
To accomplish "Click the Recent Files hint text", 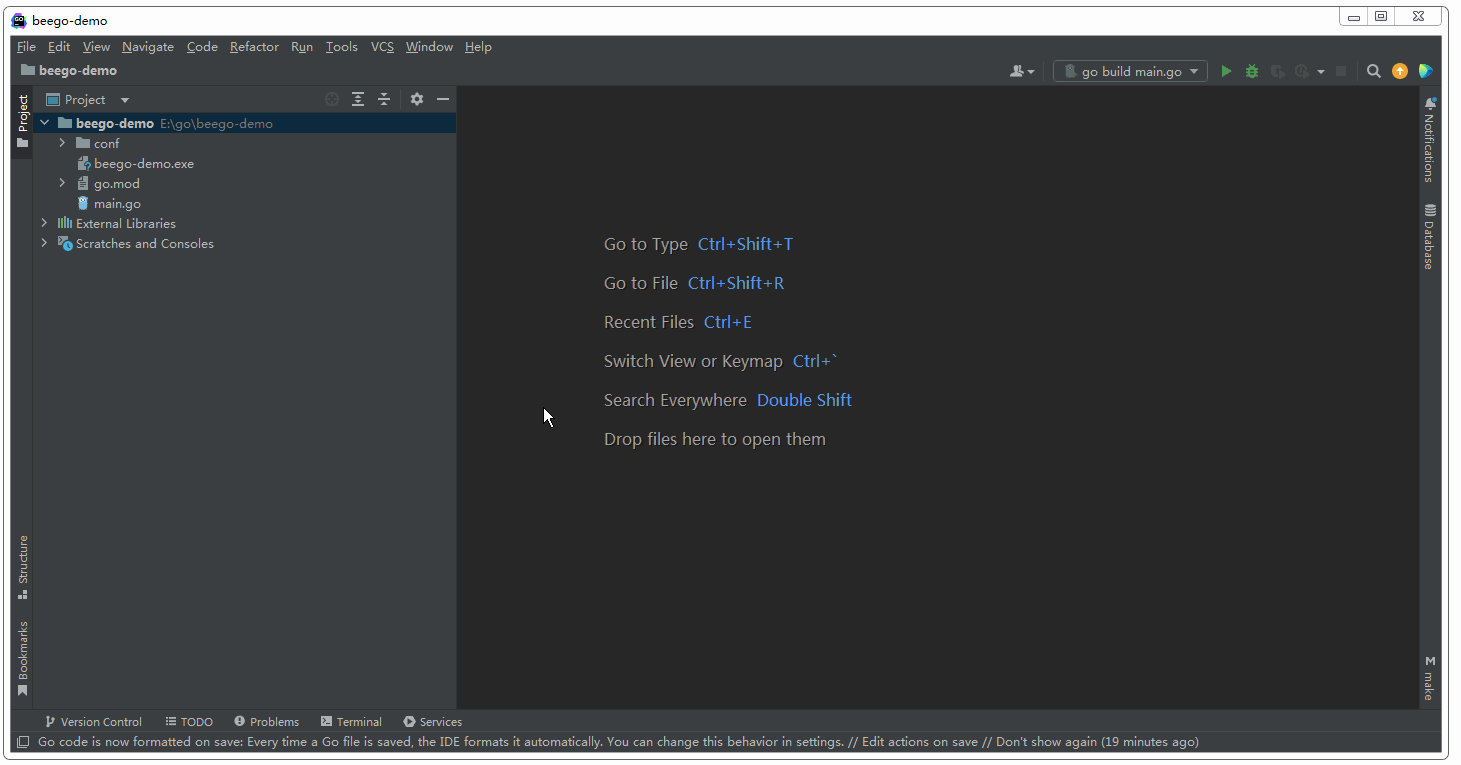I will 649,322.
